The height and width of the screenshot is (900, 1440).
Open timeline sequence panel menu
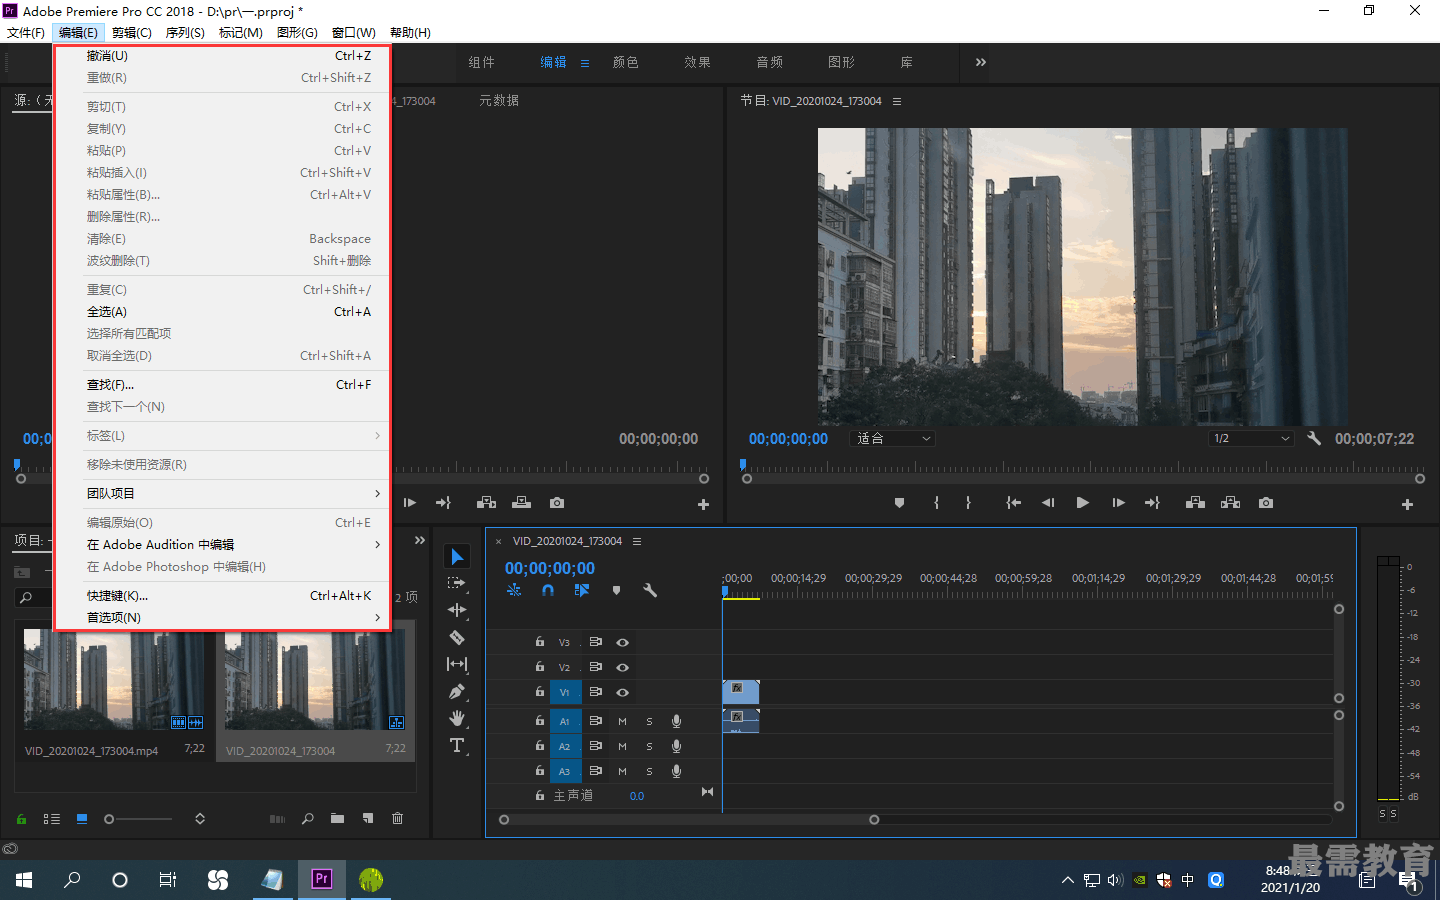coord(637,541)
